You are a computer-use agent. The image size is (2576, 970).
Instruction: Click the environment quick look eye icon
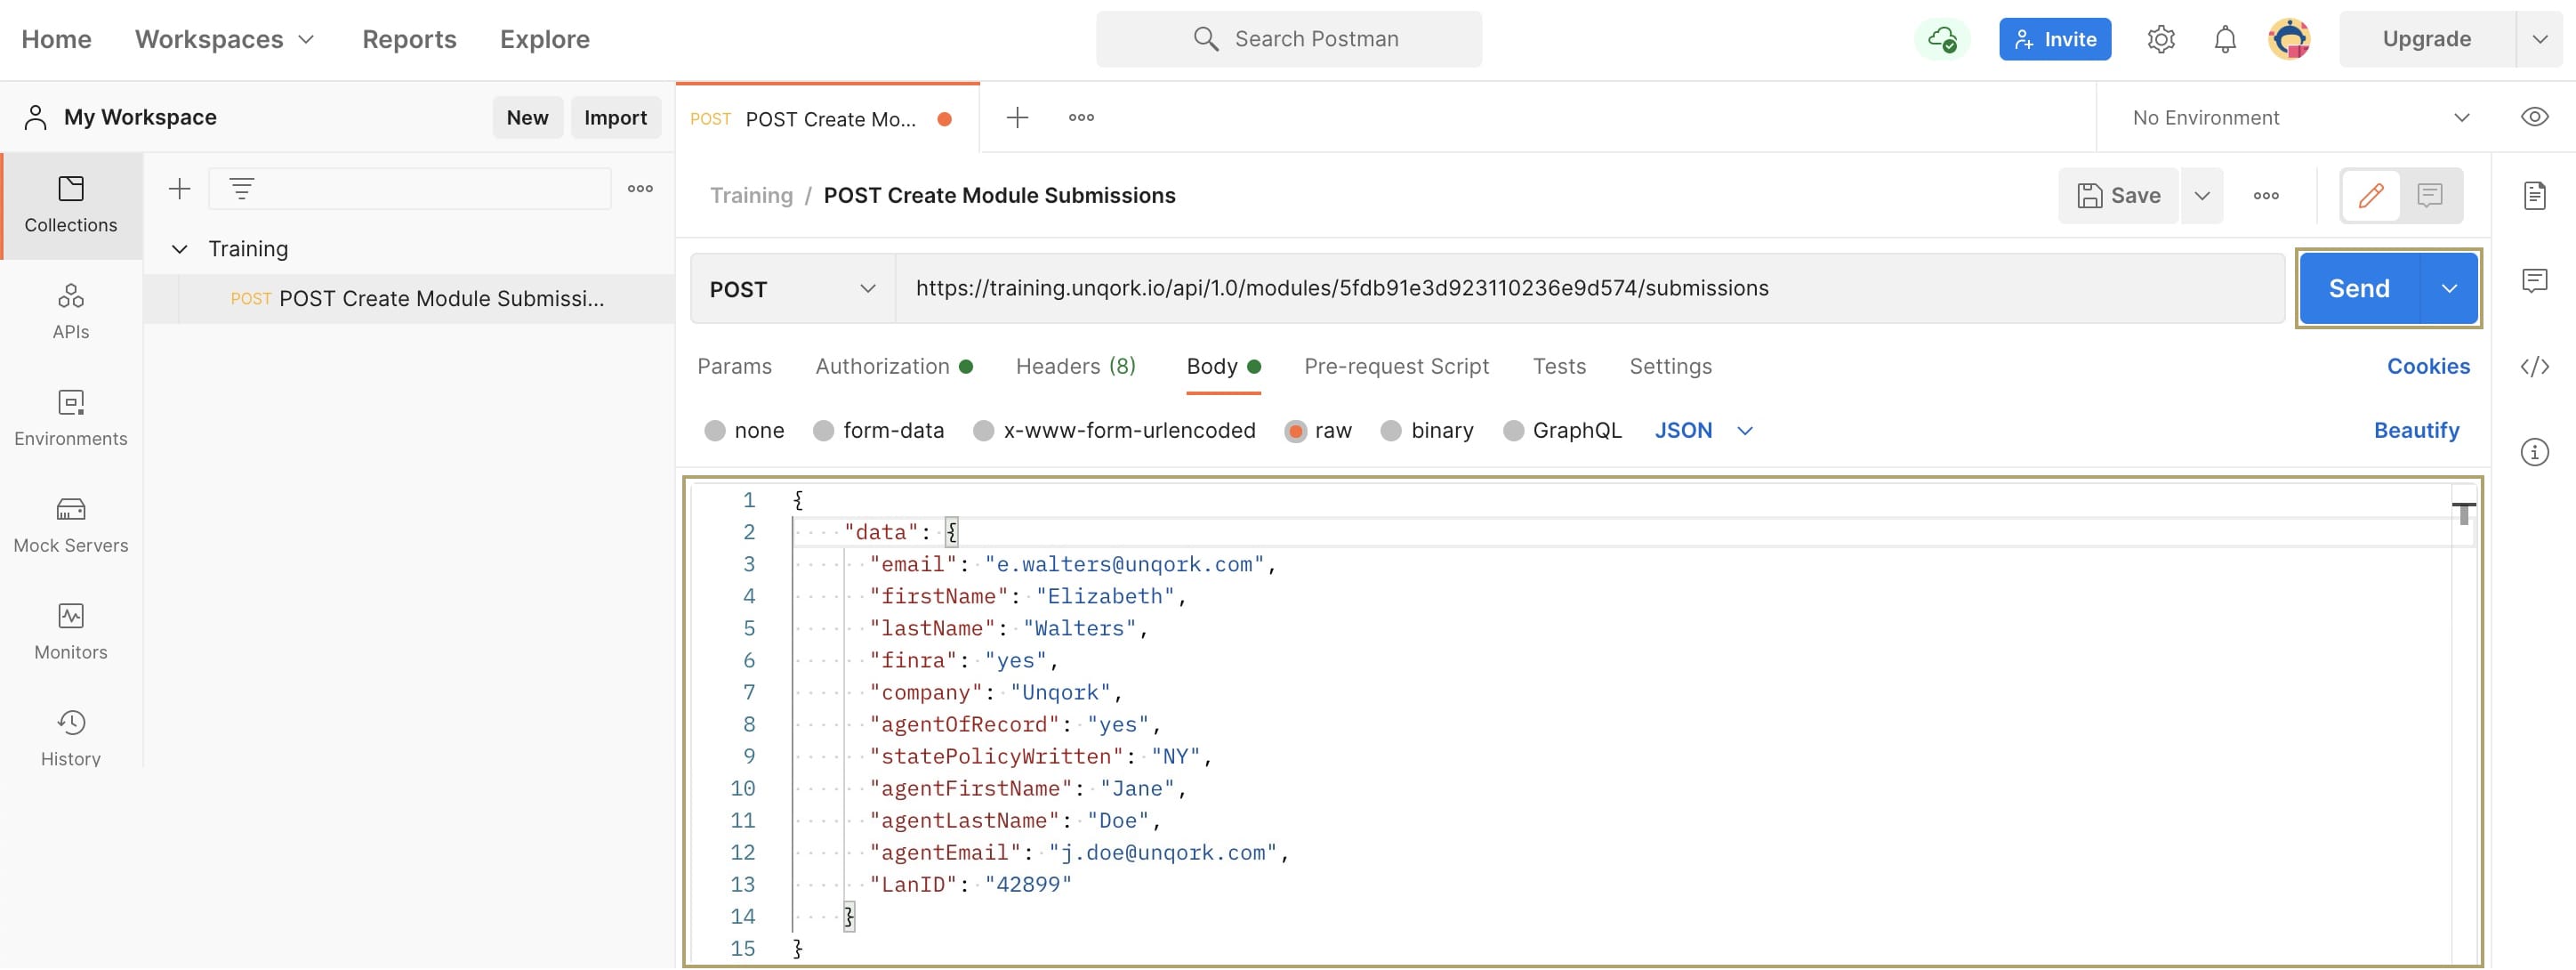(2534, 117)
